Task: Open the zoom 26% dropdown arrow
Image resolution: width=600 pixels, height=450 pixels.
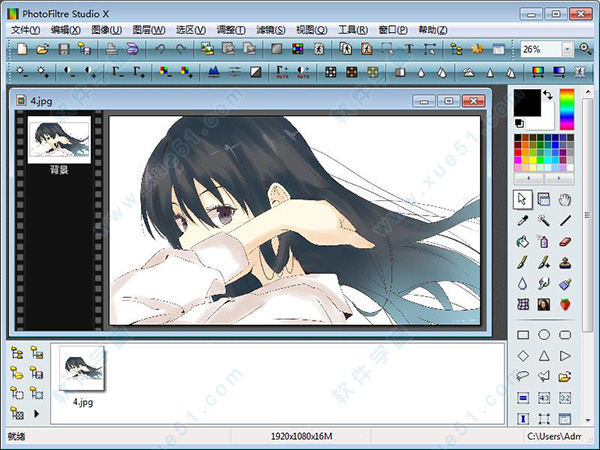Action: tap(567, 49)
